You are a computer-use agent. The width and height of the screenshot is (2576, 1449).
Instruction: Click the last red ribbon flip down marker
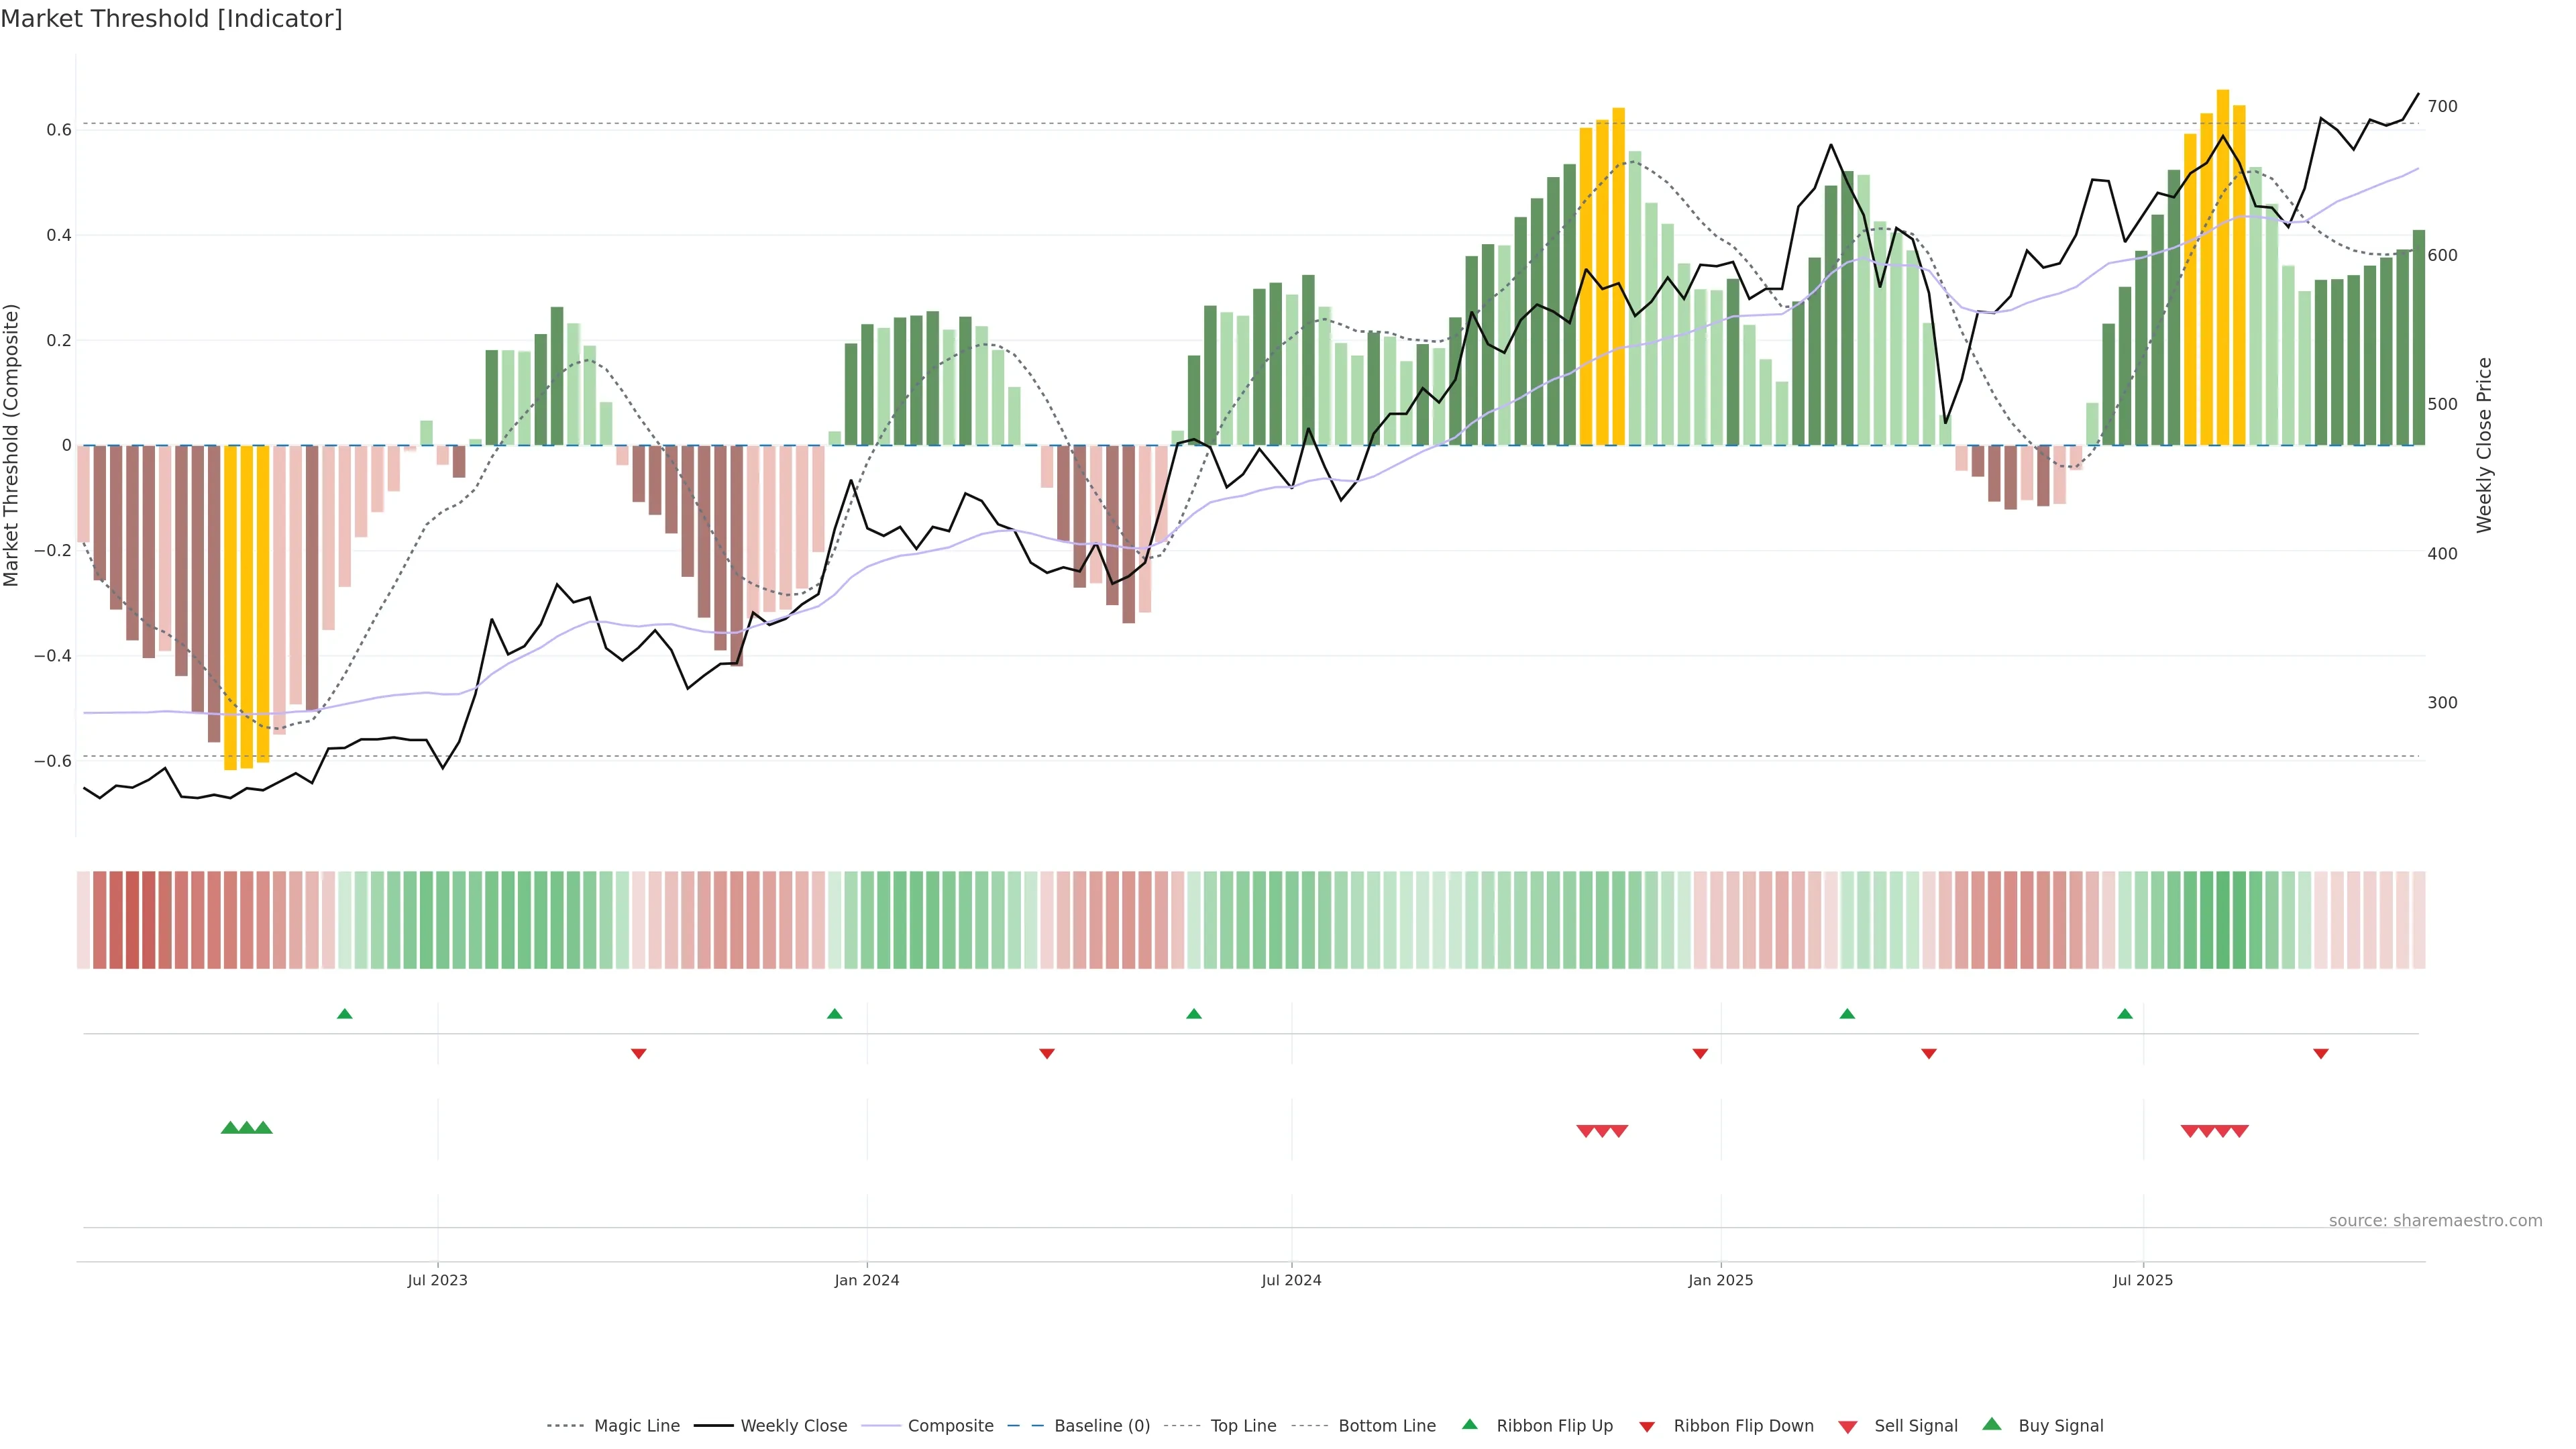(x=2321, y=1053)
